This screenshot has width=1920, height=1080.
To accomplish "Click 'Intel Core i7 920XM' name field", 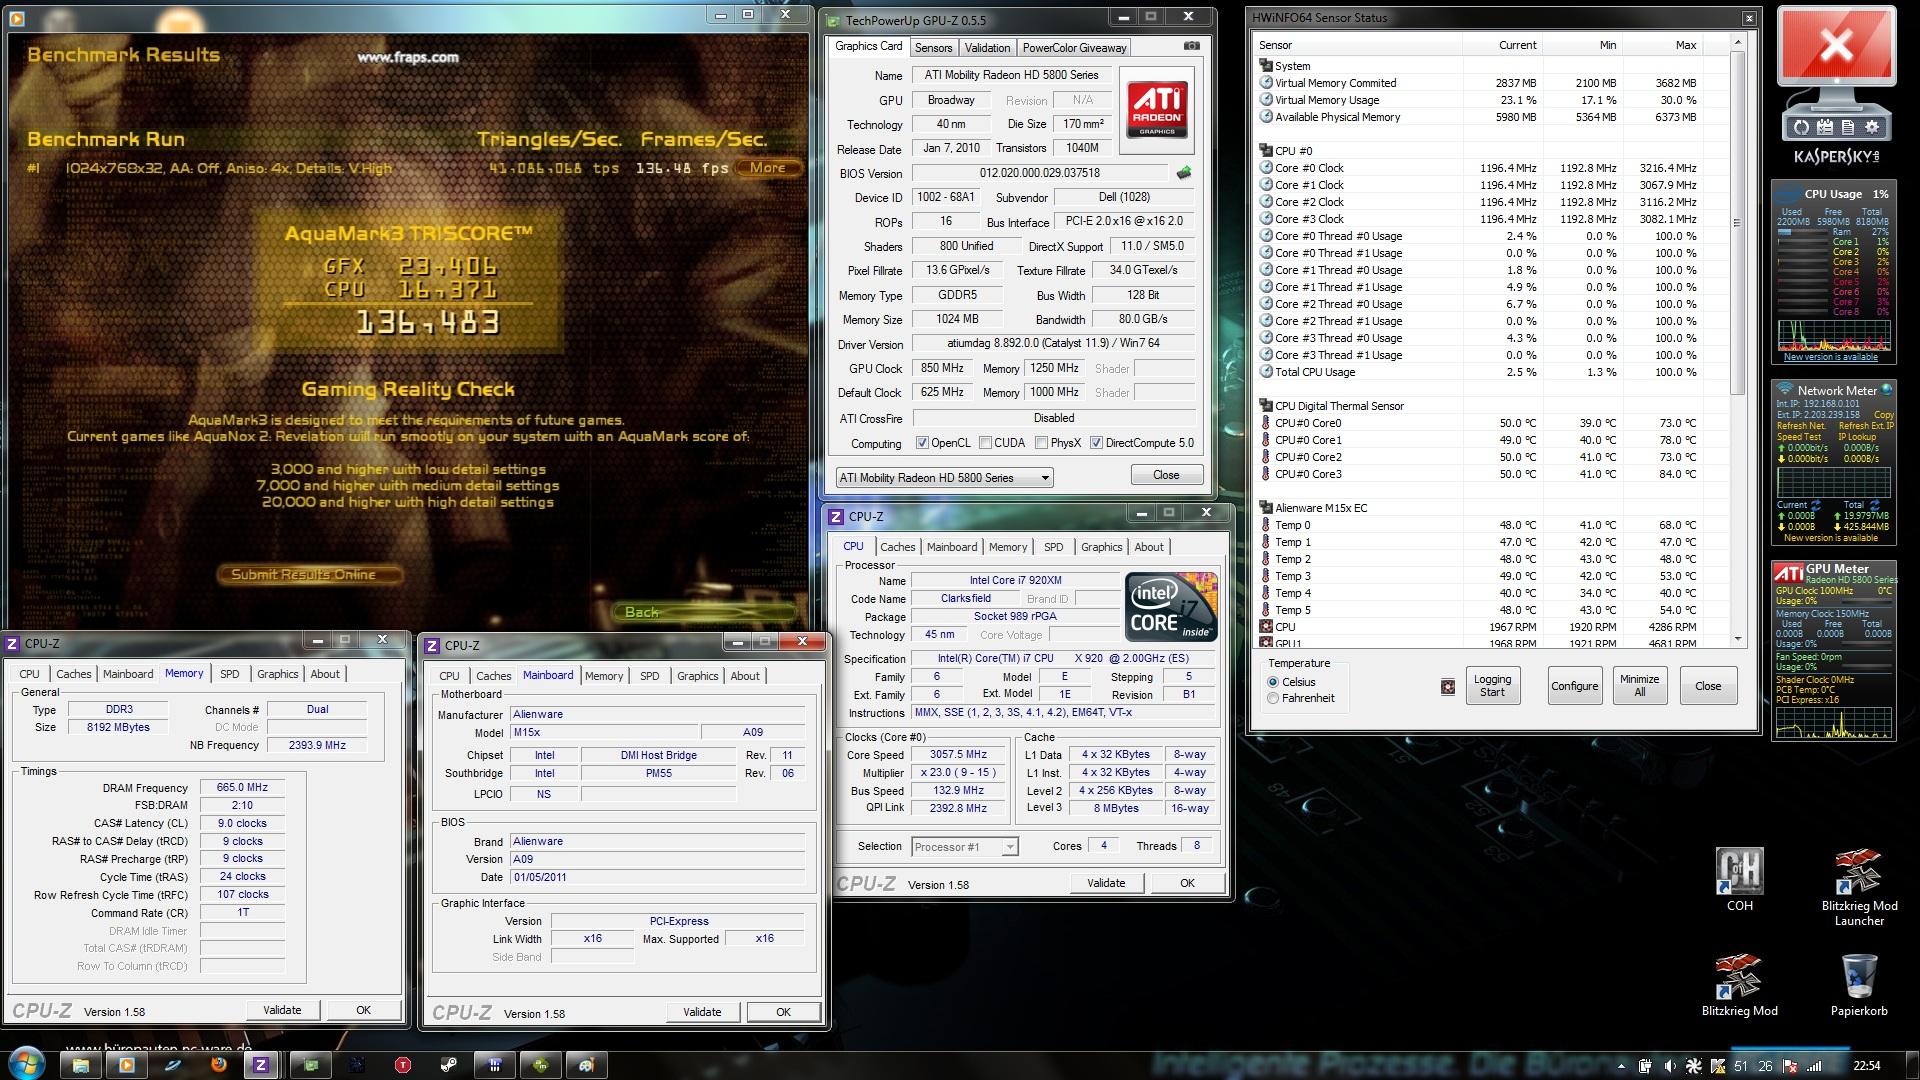I will click(x=1015, y=580).
